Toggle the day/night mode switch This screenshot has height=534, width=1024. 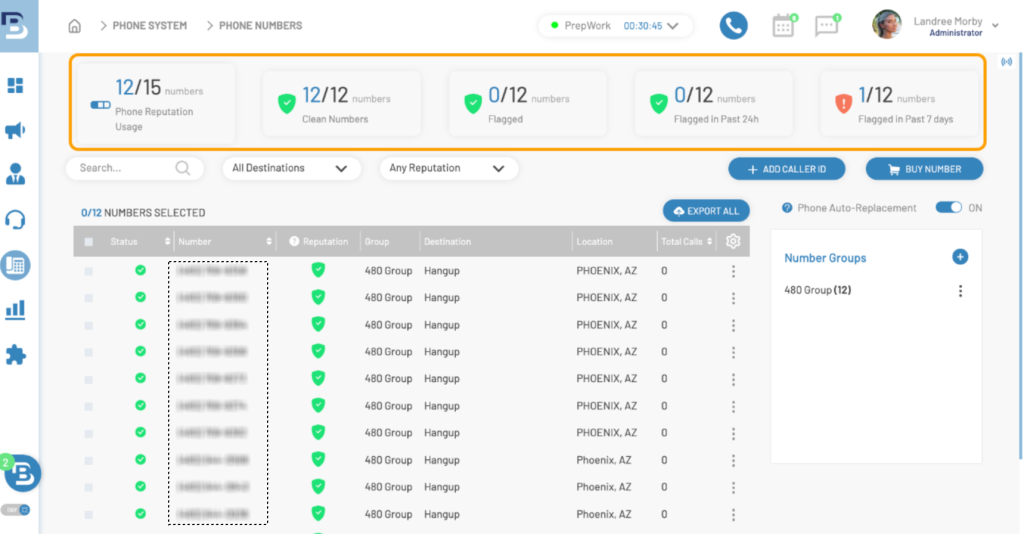click(x=15, y=510)
